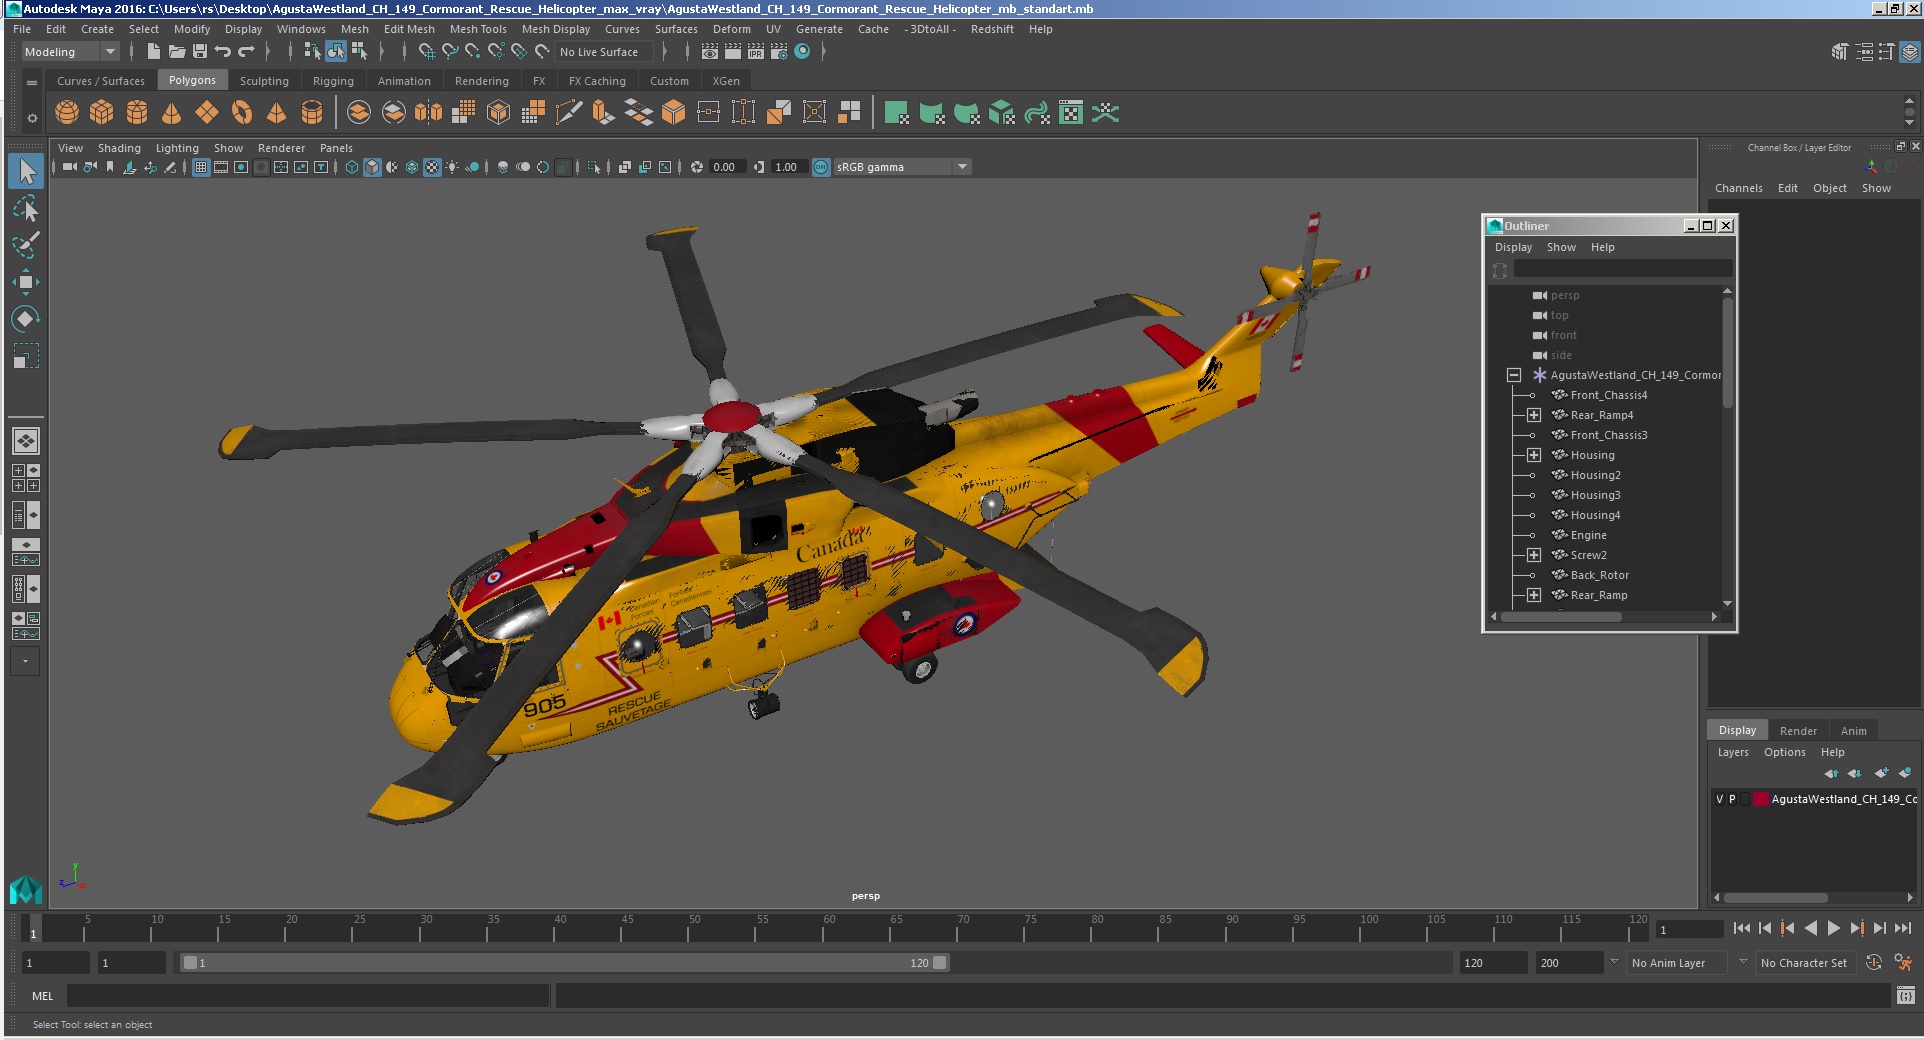Open Outliner Display menu
The image size is (1924, 1040).
pos(1513,247)
